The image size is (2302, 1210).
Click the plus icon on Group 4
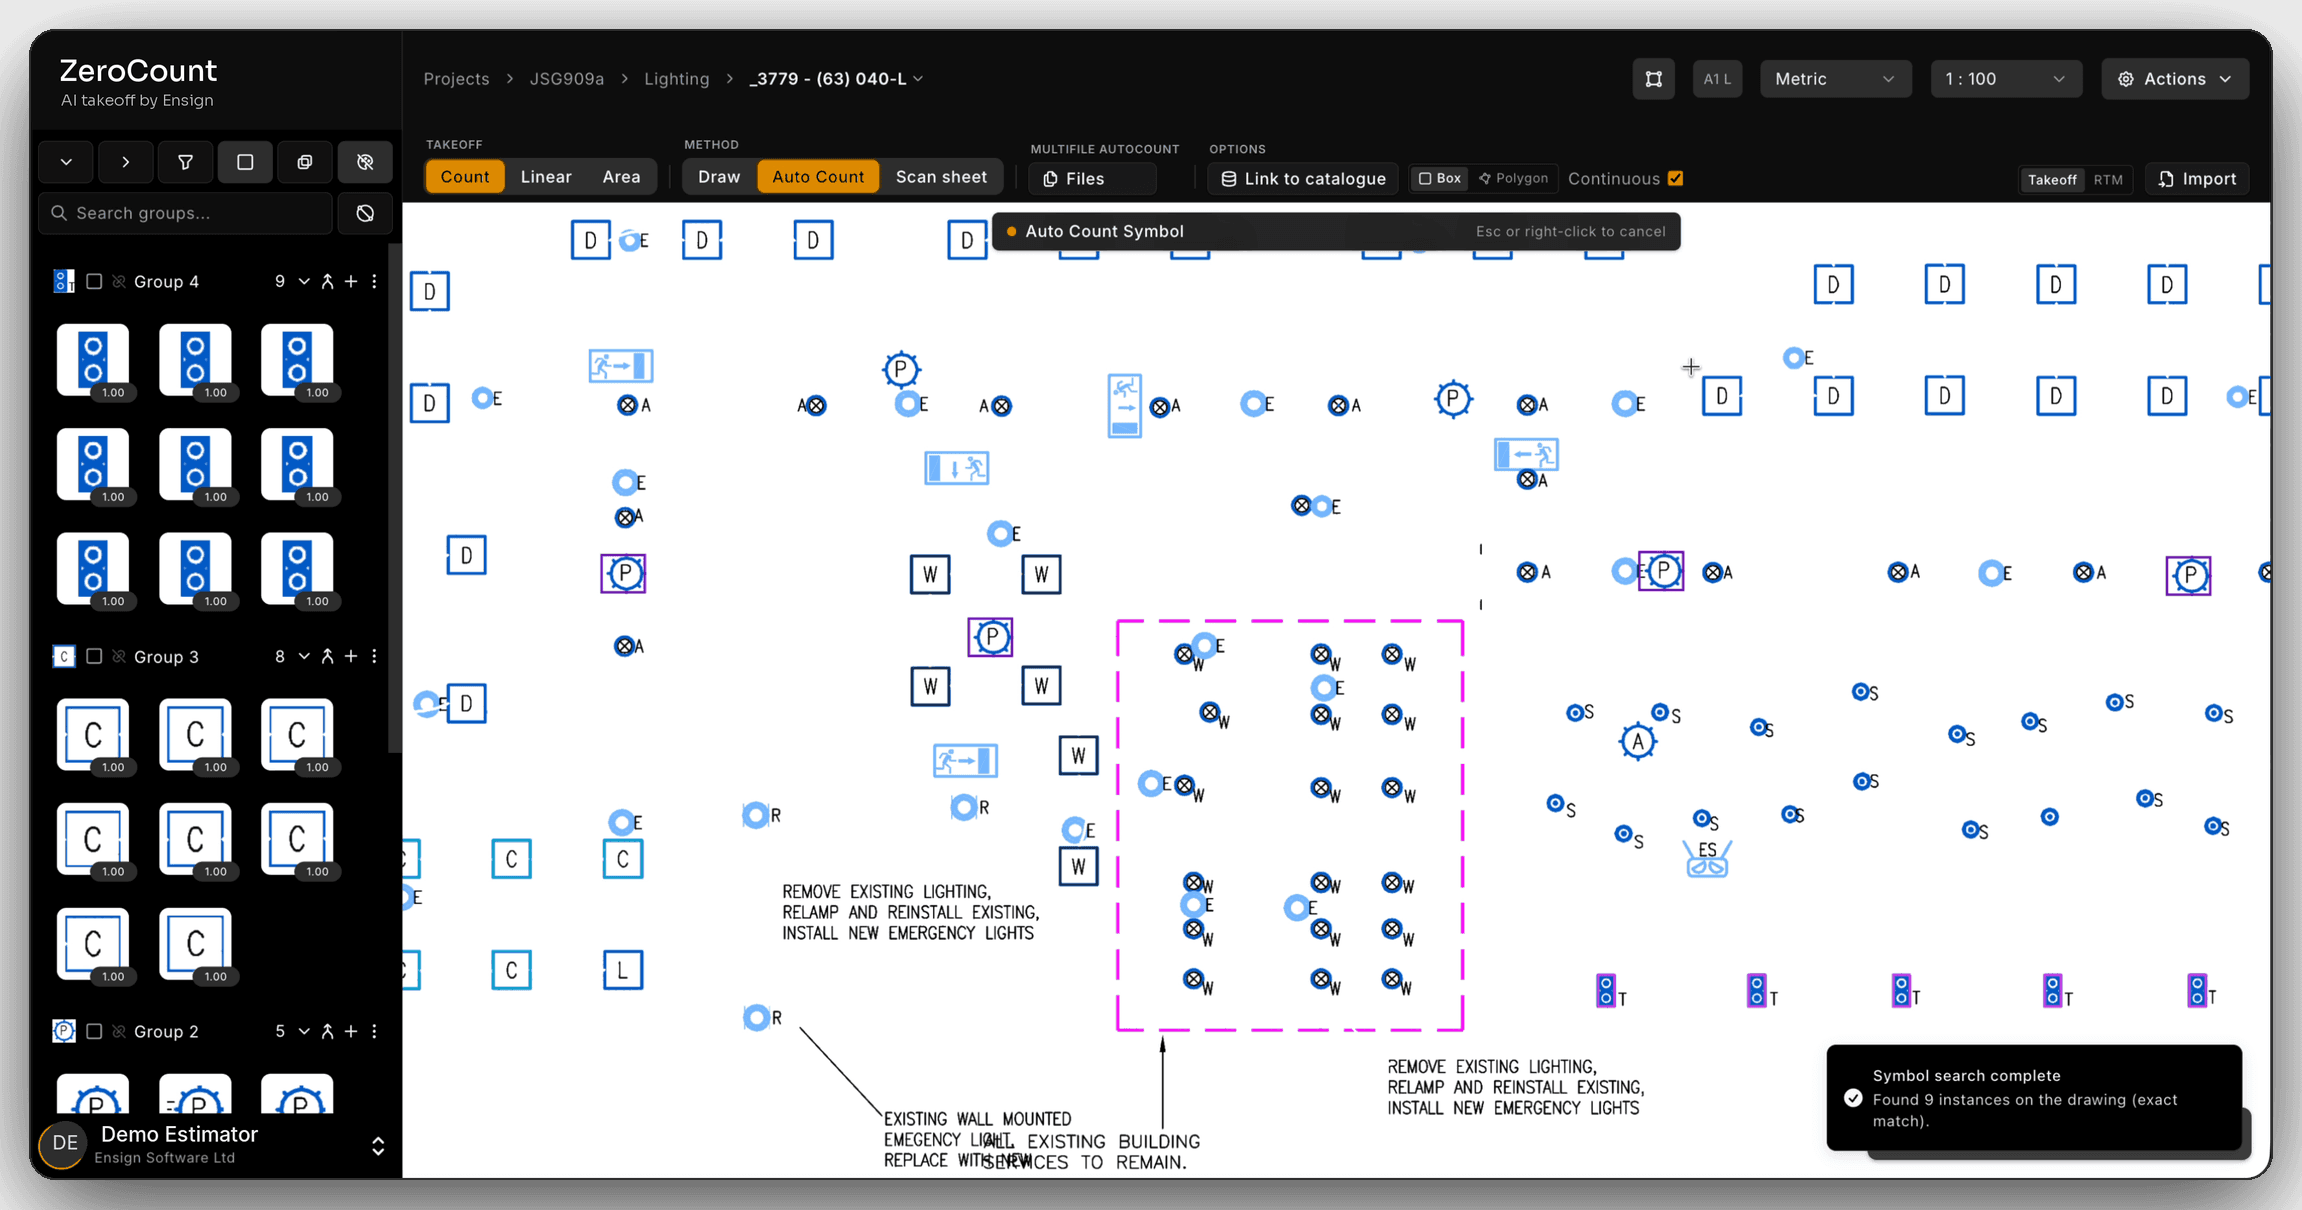tap(351, 282)
